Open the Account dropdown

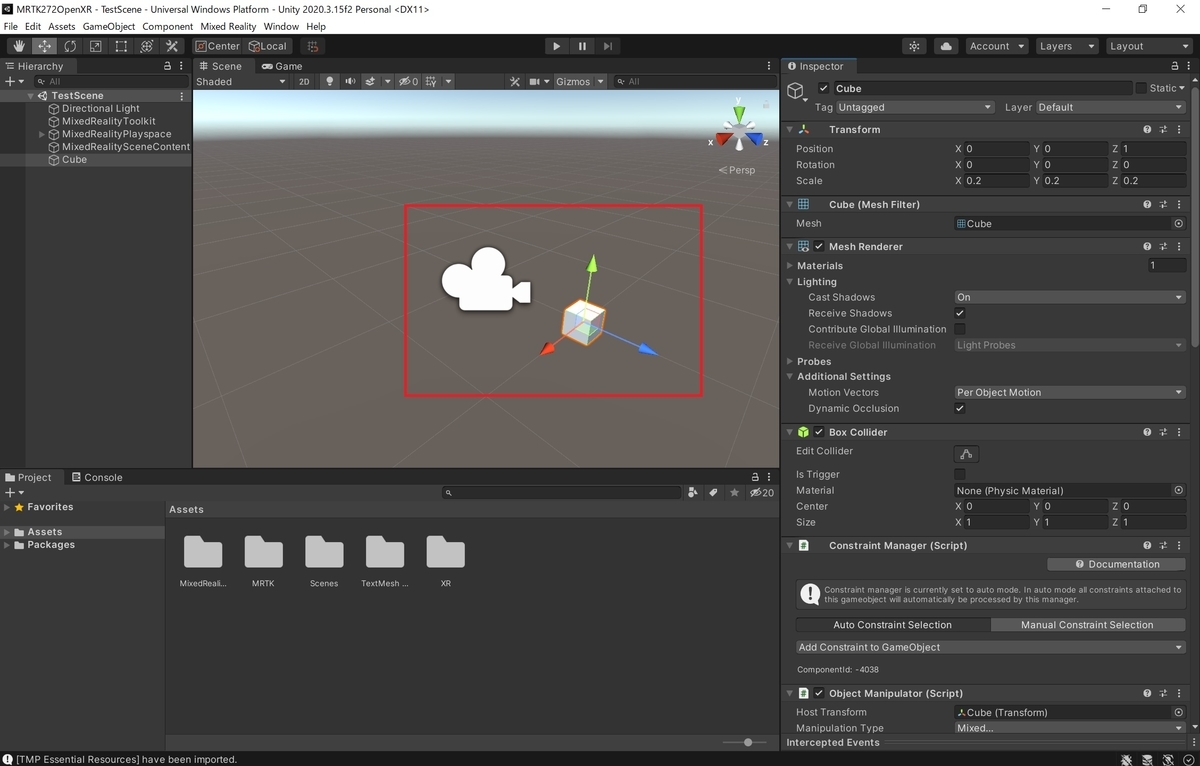[996, 46]
